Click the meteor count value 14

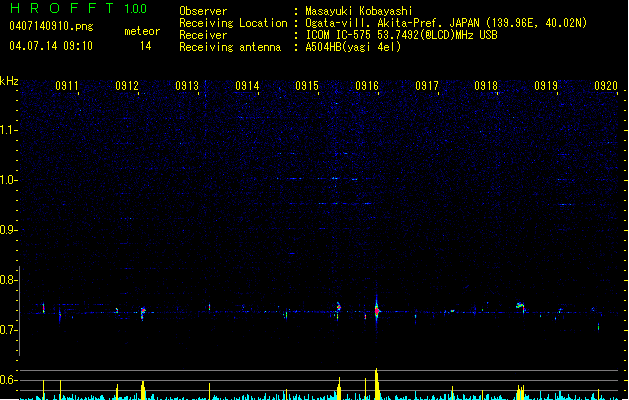(x=146, y=46)
